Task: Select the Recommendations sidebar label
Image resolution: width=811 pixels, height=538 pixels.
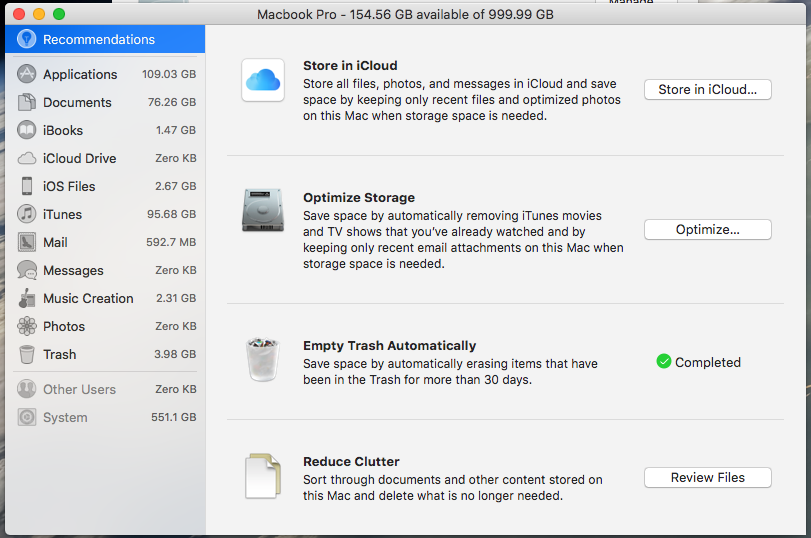Action: click(99, 39)
